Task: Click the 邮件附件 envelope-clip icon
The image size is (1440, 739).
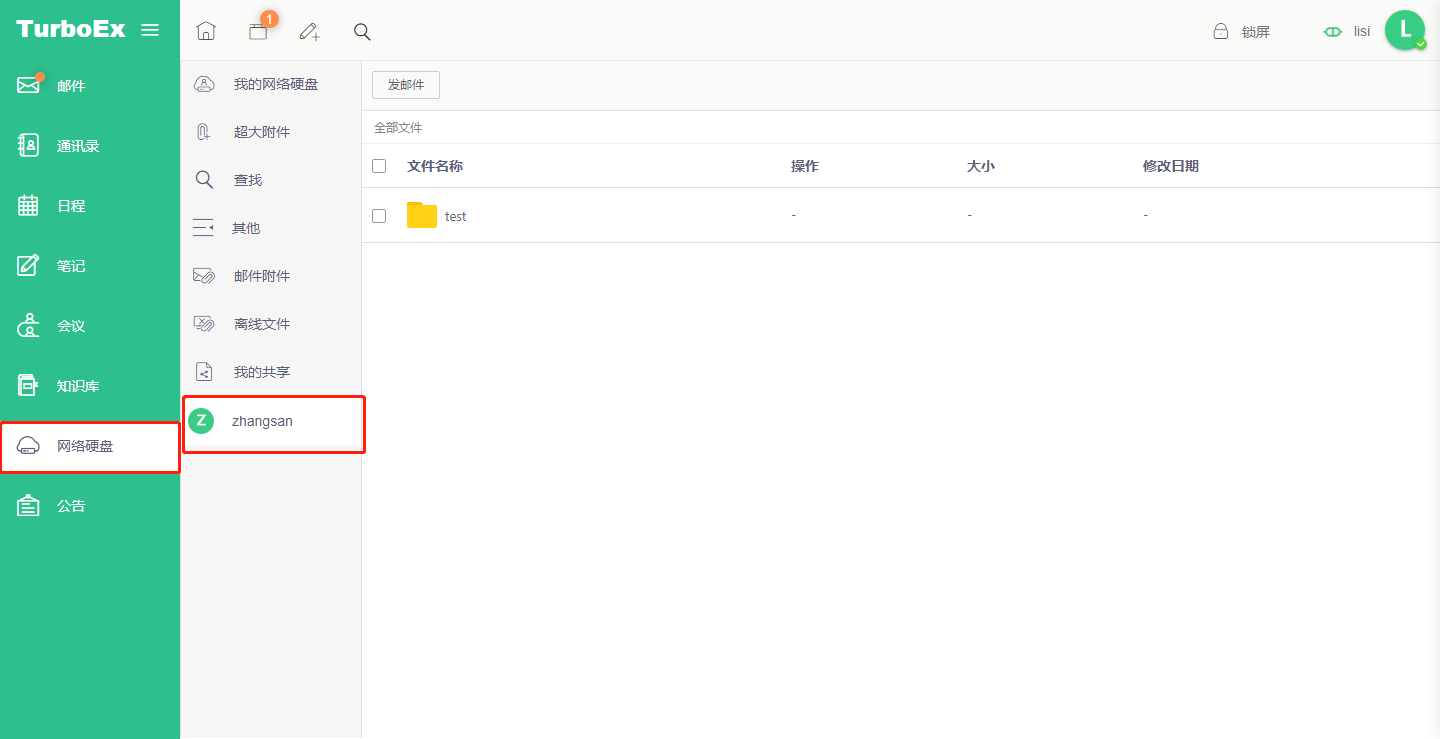Action: 204,276
